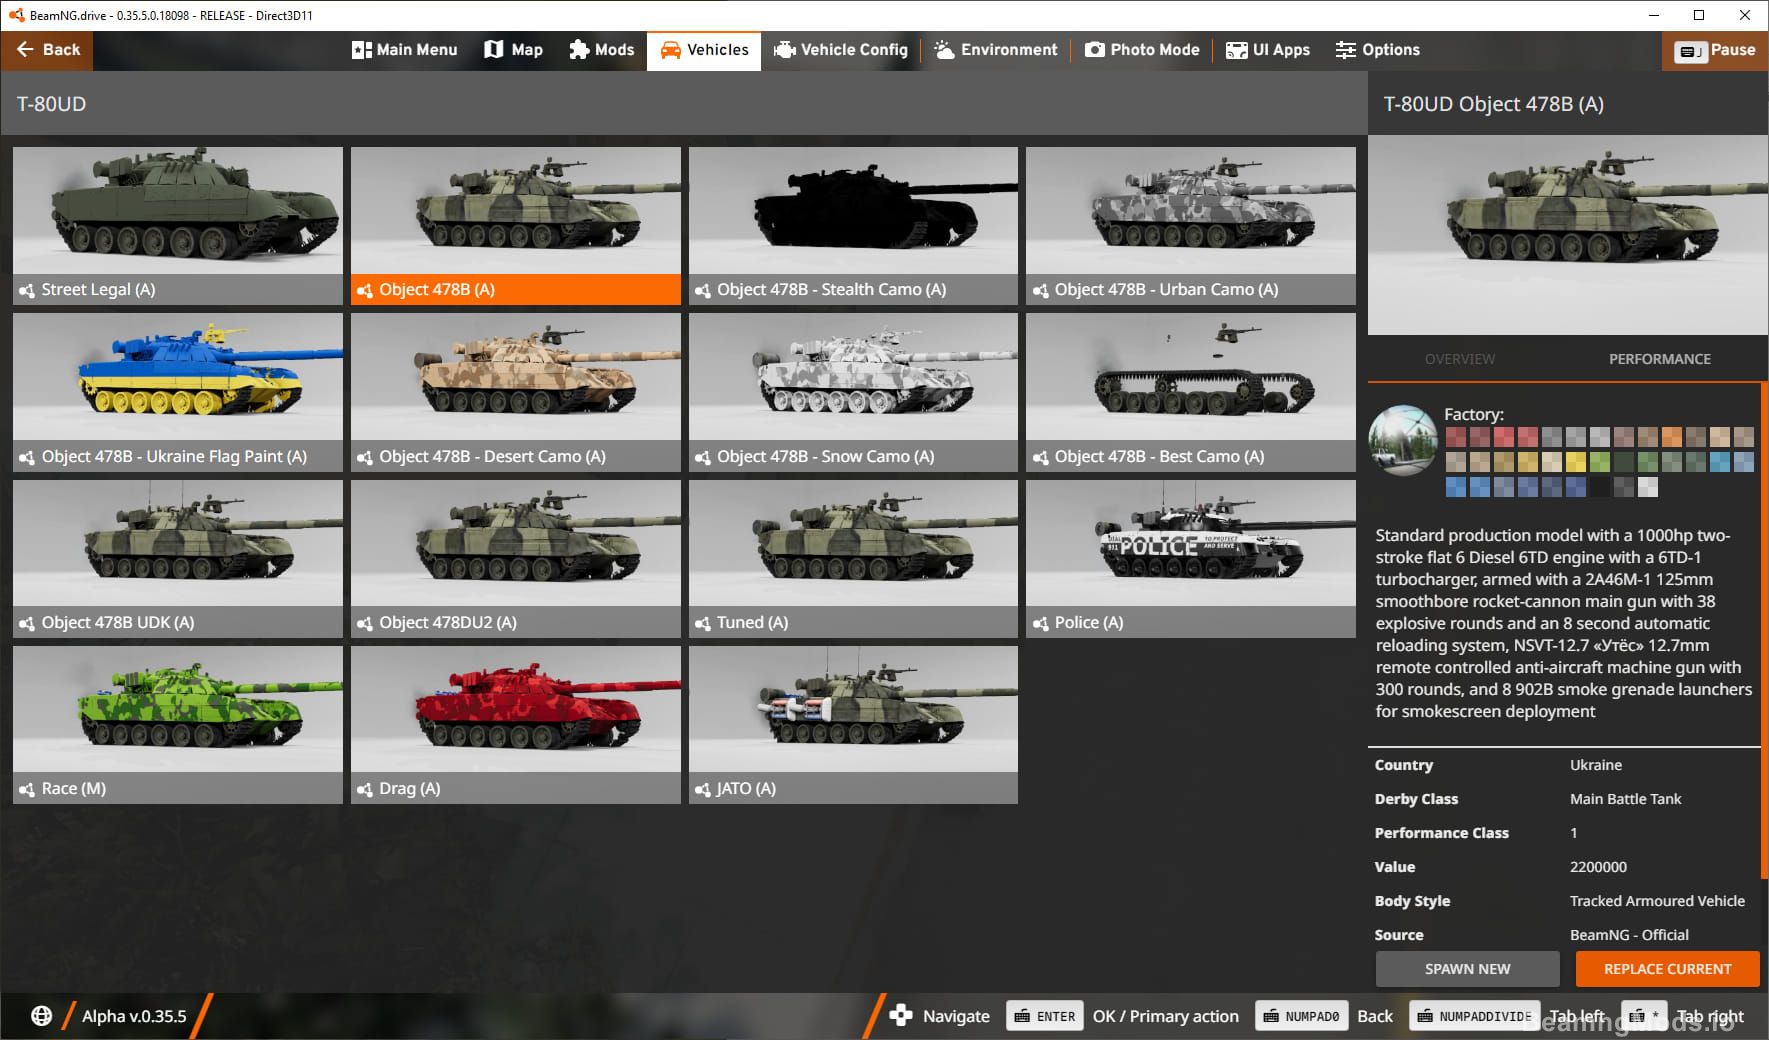Screen dimensions: 1769x1040
Task: Pick the white Factory paint swatch
Action: click(x=1648, y=487)
